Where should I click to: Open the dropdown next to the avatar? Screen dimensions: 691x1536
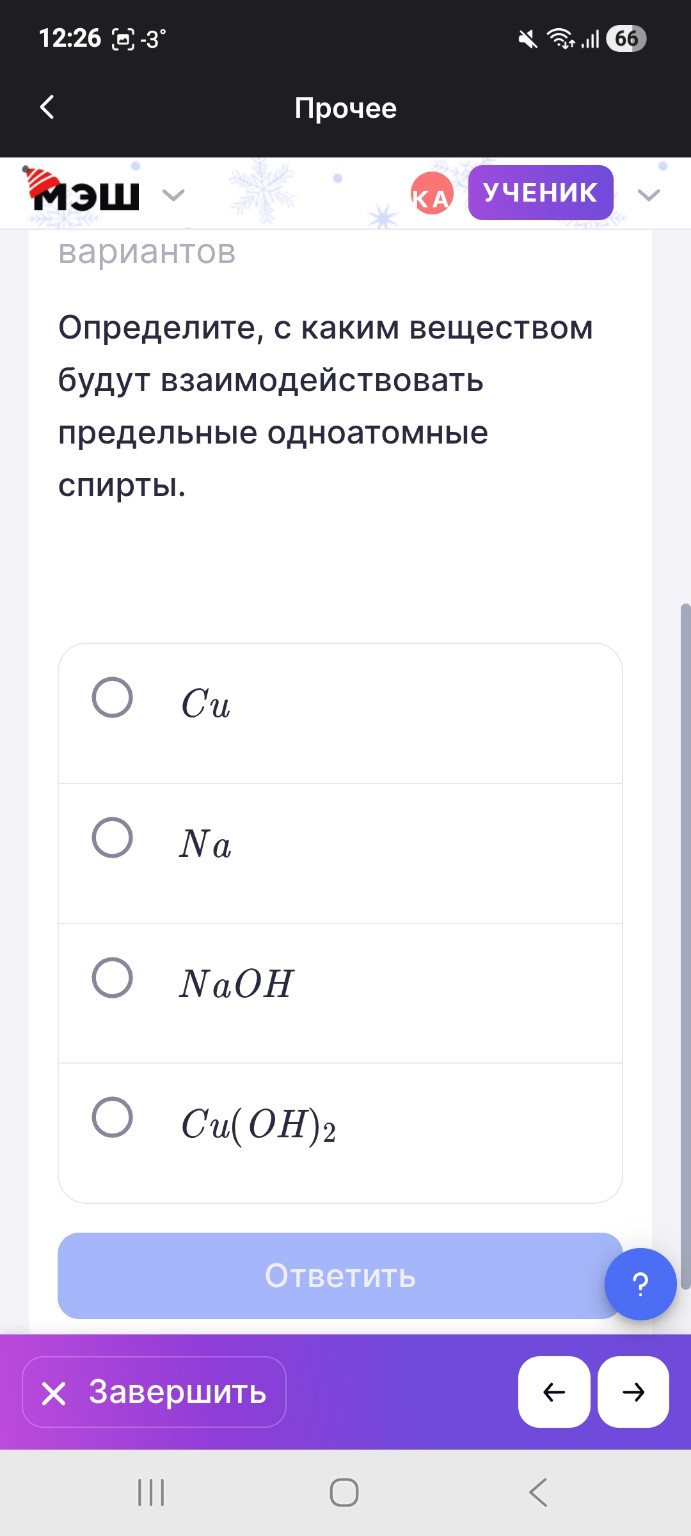[x=650, y=197]
